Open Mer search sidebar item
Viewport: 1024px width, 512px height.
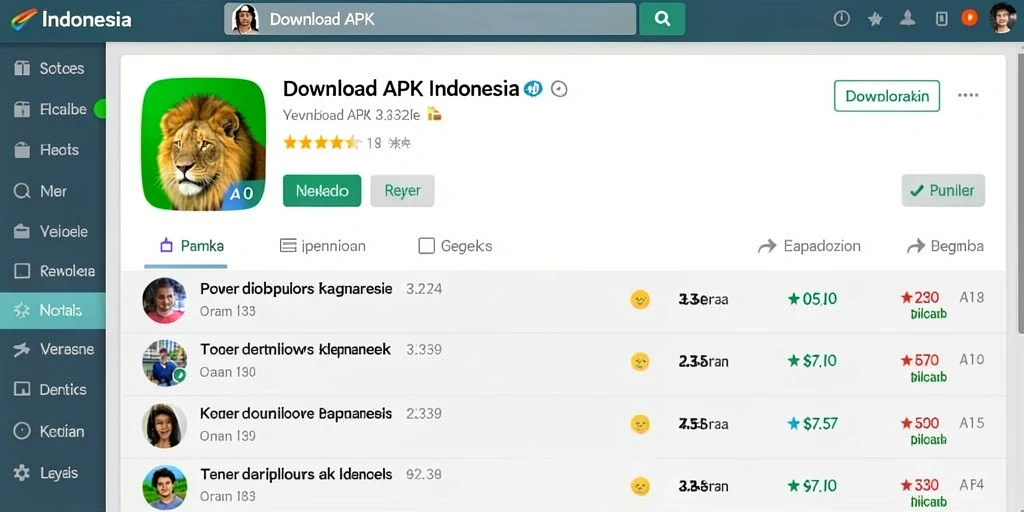click(x=52, y=191)
